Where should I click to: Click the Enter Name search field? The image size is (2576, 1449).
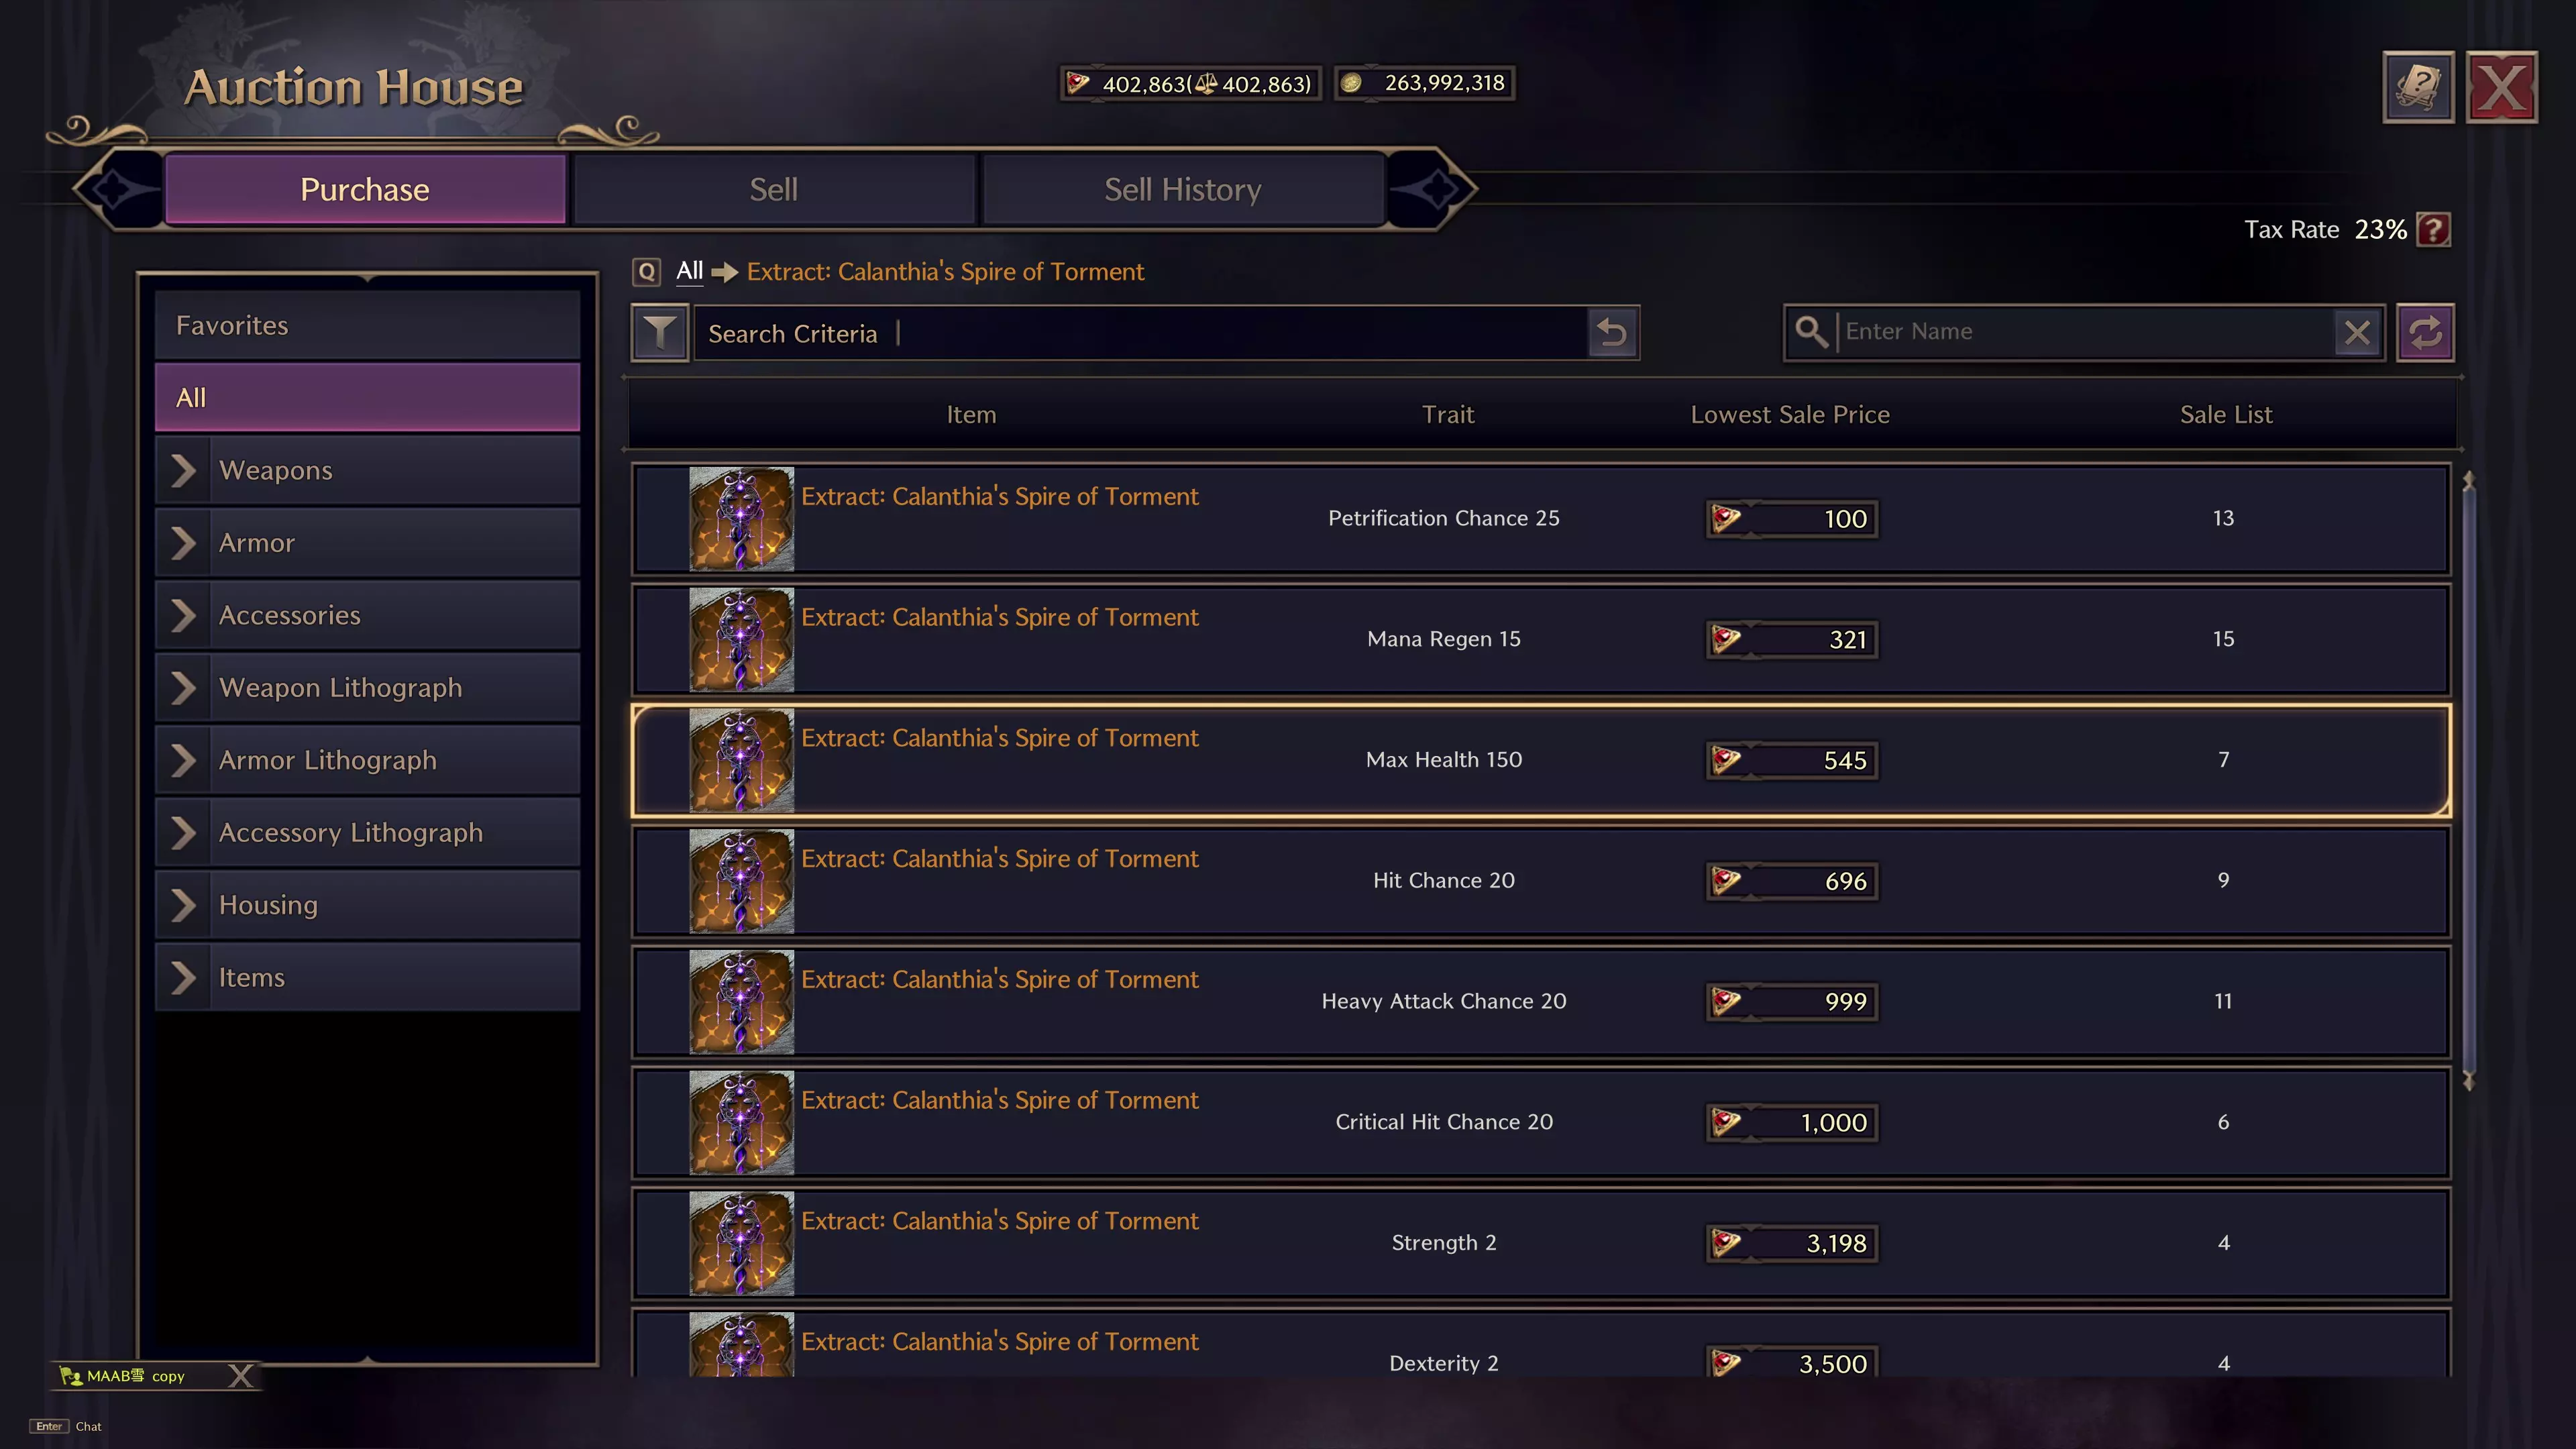2085,332
